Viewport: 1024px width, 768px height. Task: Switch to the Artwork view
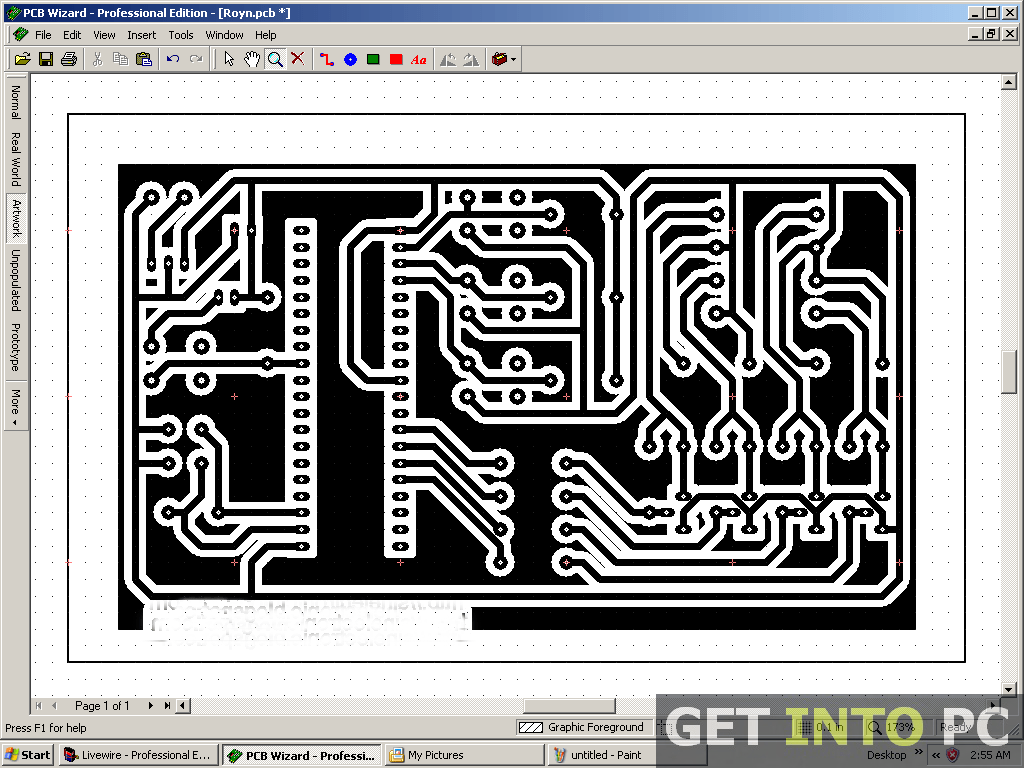[14, 219]
